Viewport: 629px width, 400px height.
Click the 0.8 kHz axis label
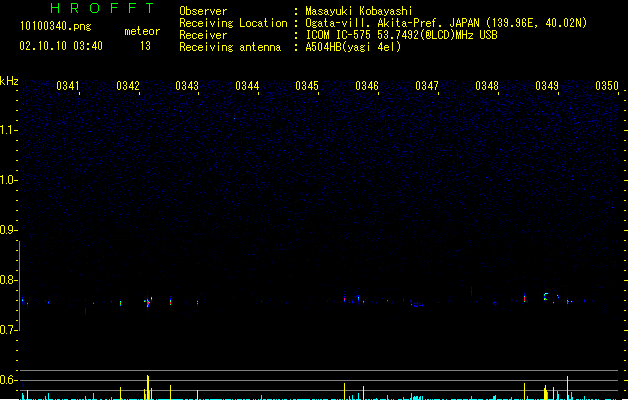(x=8, y=280)
